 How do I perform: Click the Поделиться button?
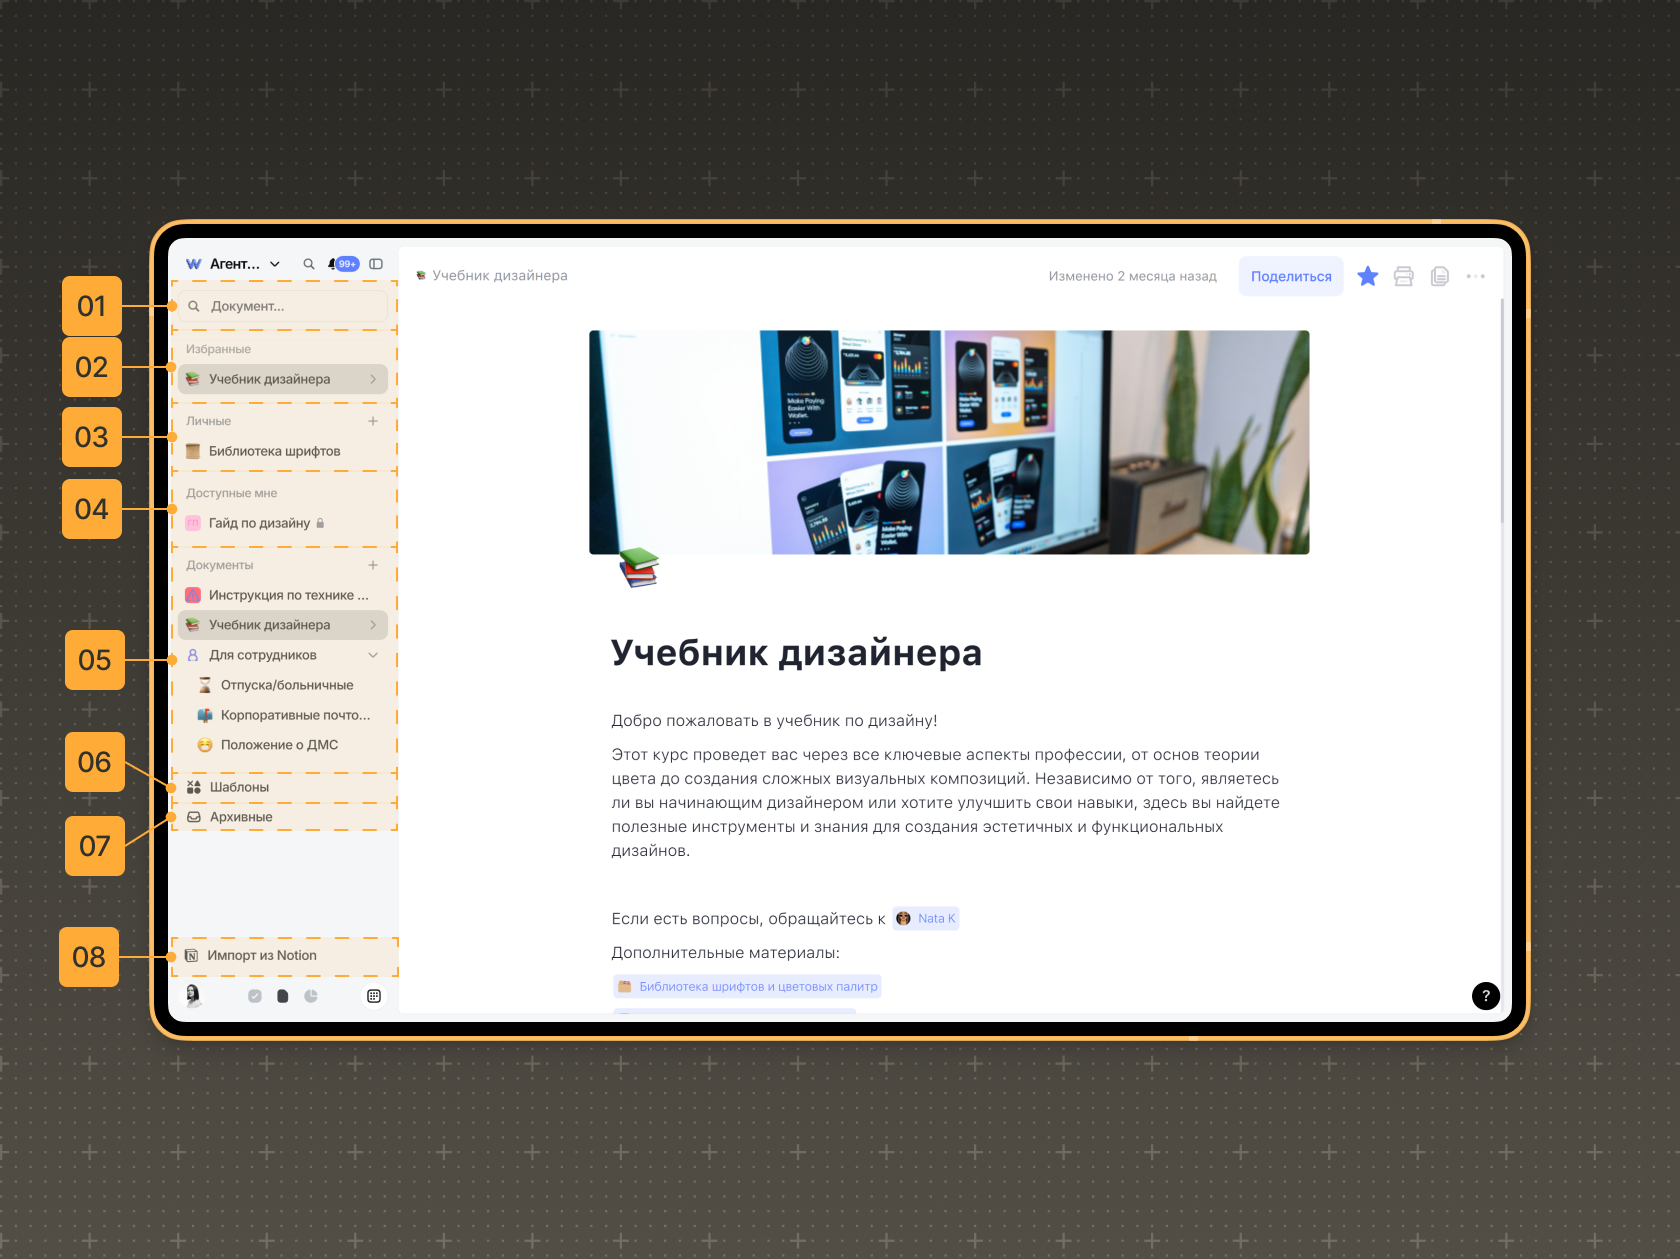(1290, 277)
